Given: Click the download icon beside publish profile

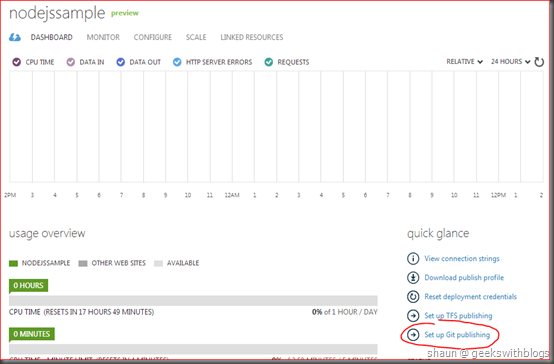Looking at the screenshot, I should 413,278.
